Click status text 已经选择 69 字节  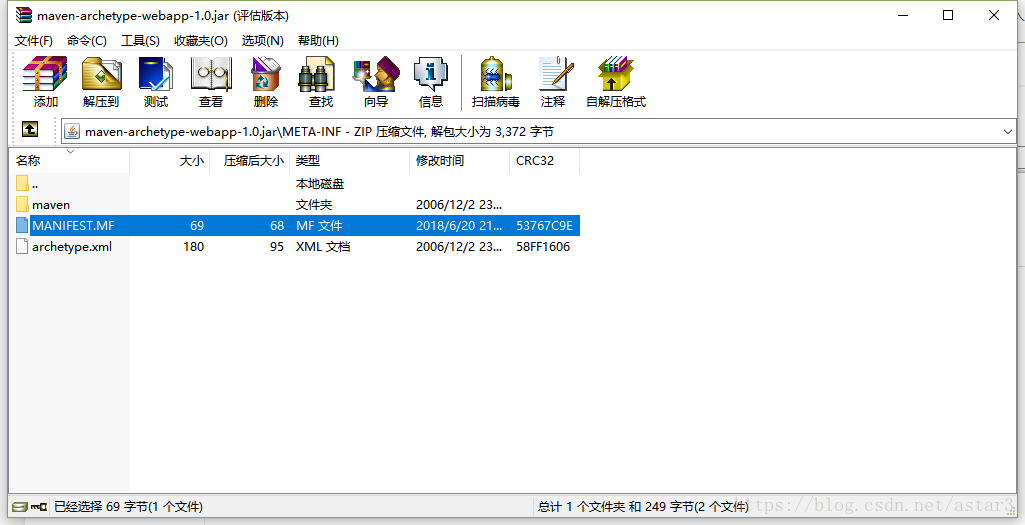tap(128, 507)
